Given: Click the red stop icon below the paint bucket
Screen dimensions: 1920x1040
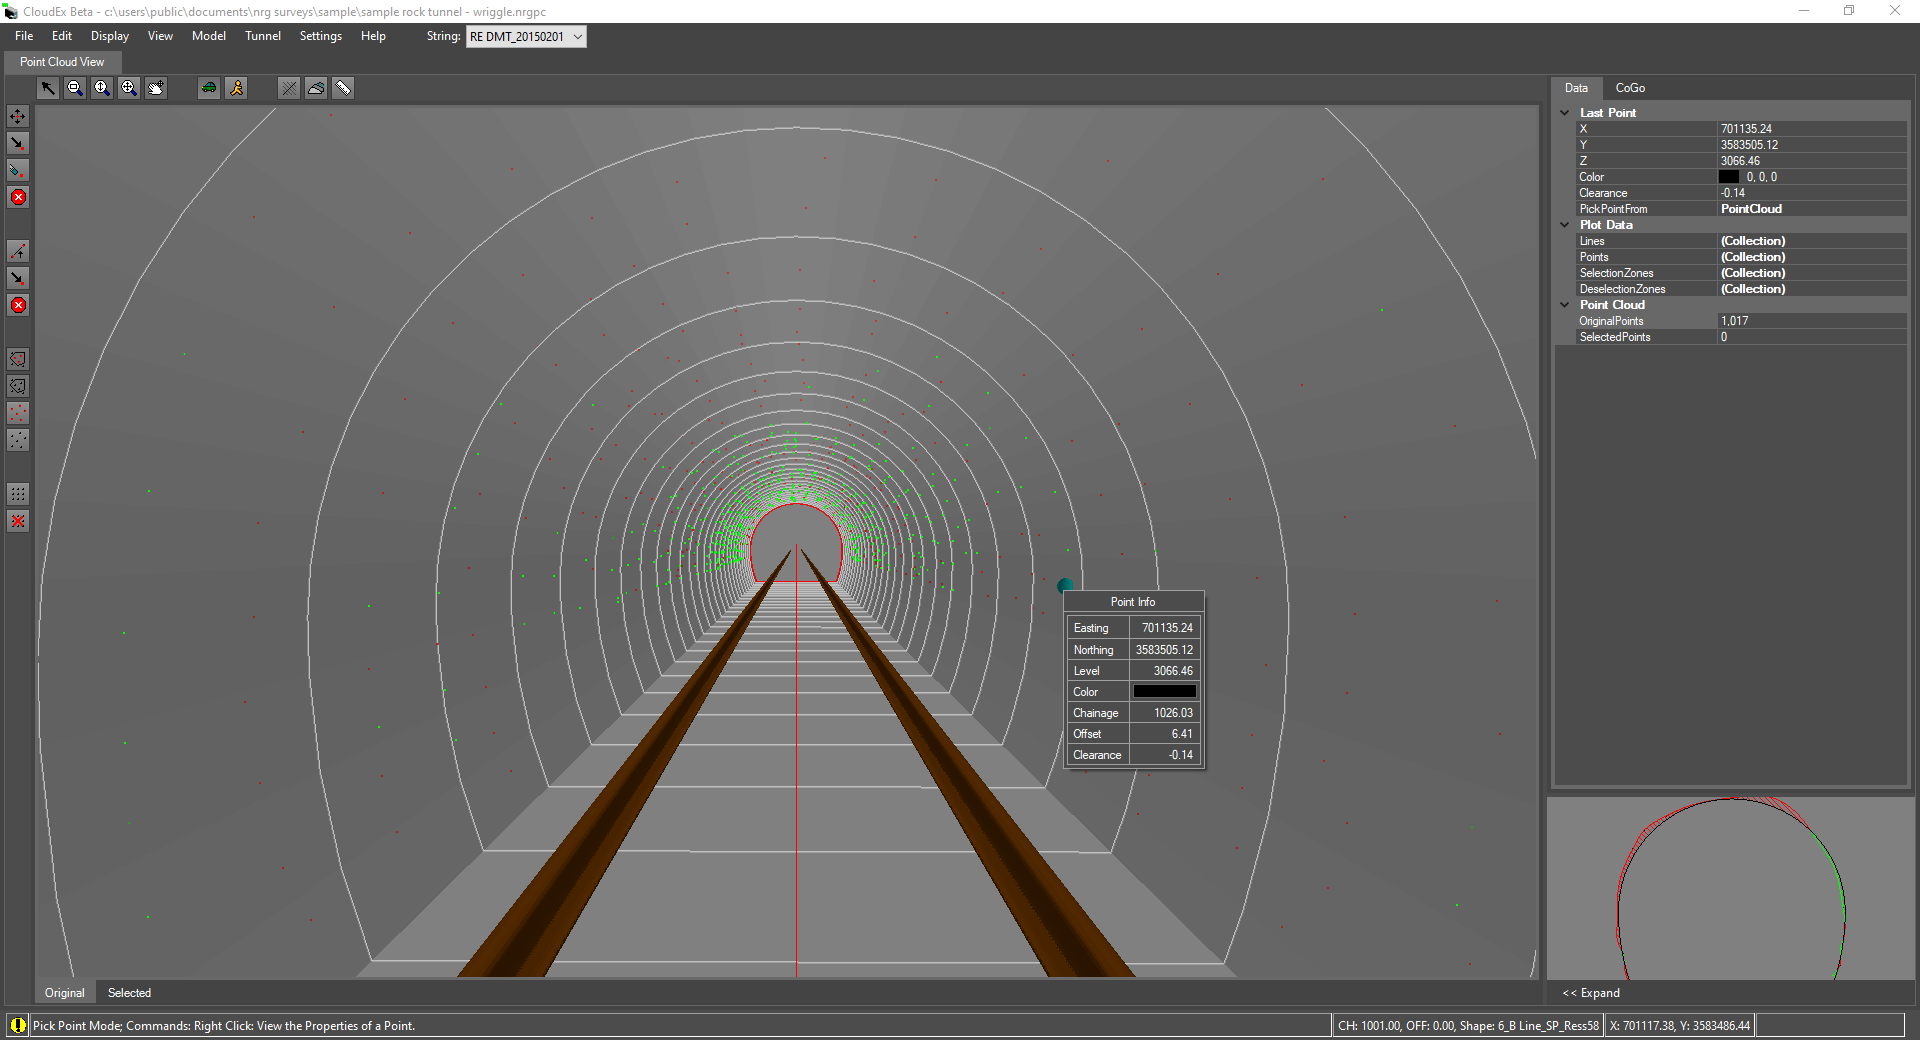Looking at the screenshot, I should (18, 197).
